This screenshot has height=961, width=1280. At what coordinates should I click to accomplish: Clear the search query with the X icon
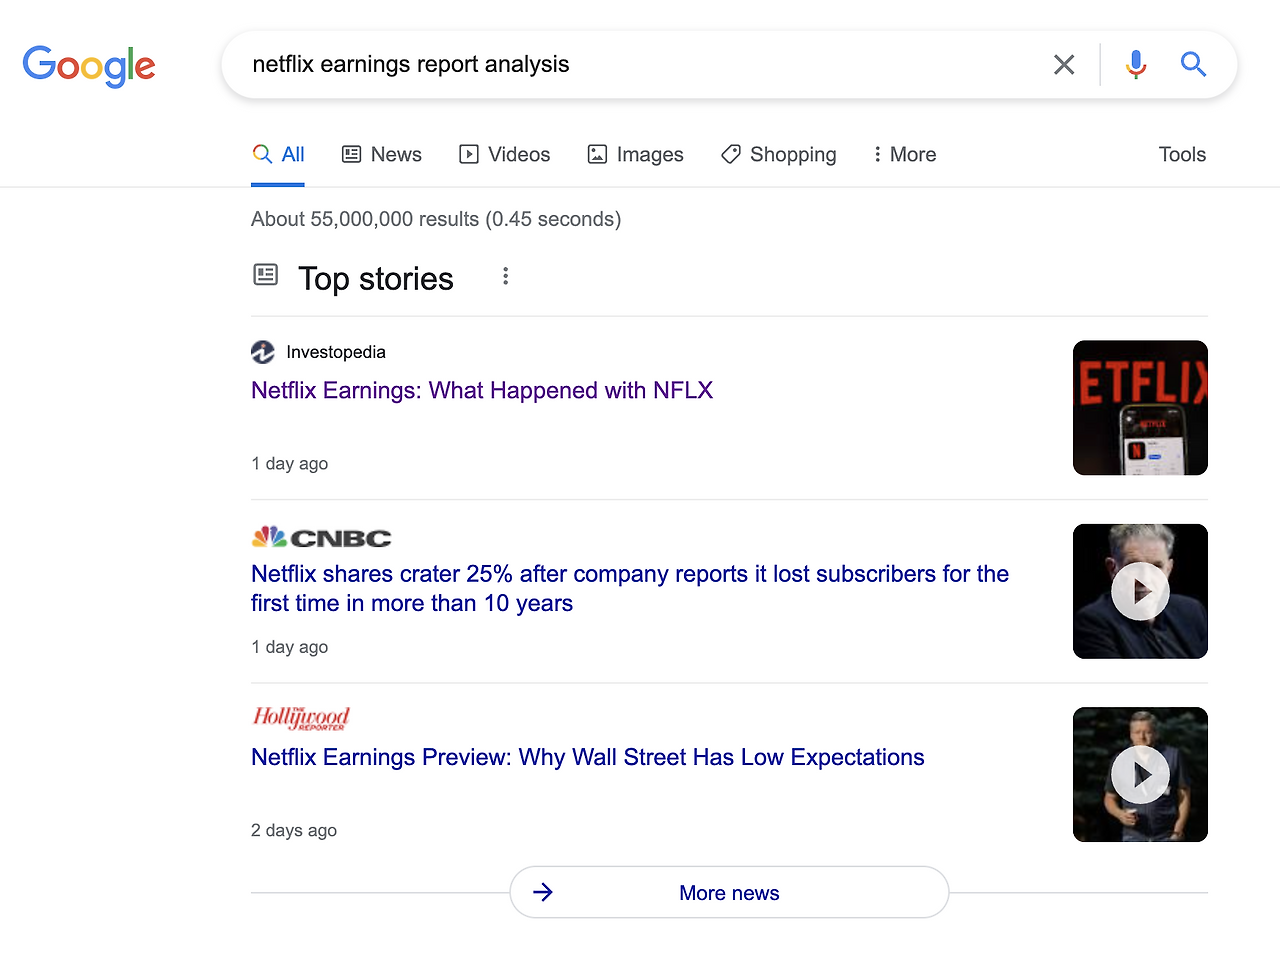(1064, 65)
